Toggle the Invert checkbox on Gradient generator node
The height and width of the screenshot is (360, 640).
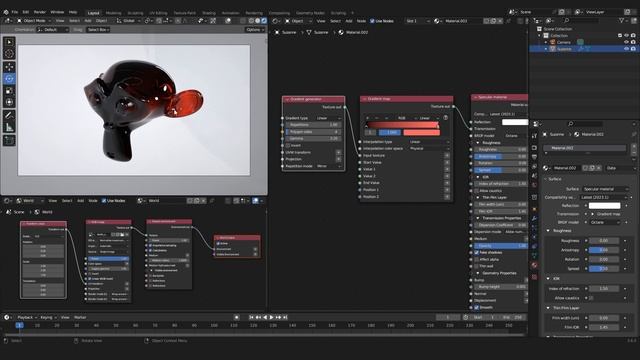point(288,145)
